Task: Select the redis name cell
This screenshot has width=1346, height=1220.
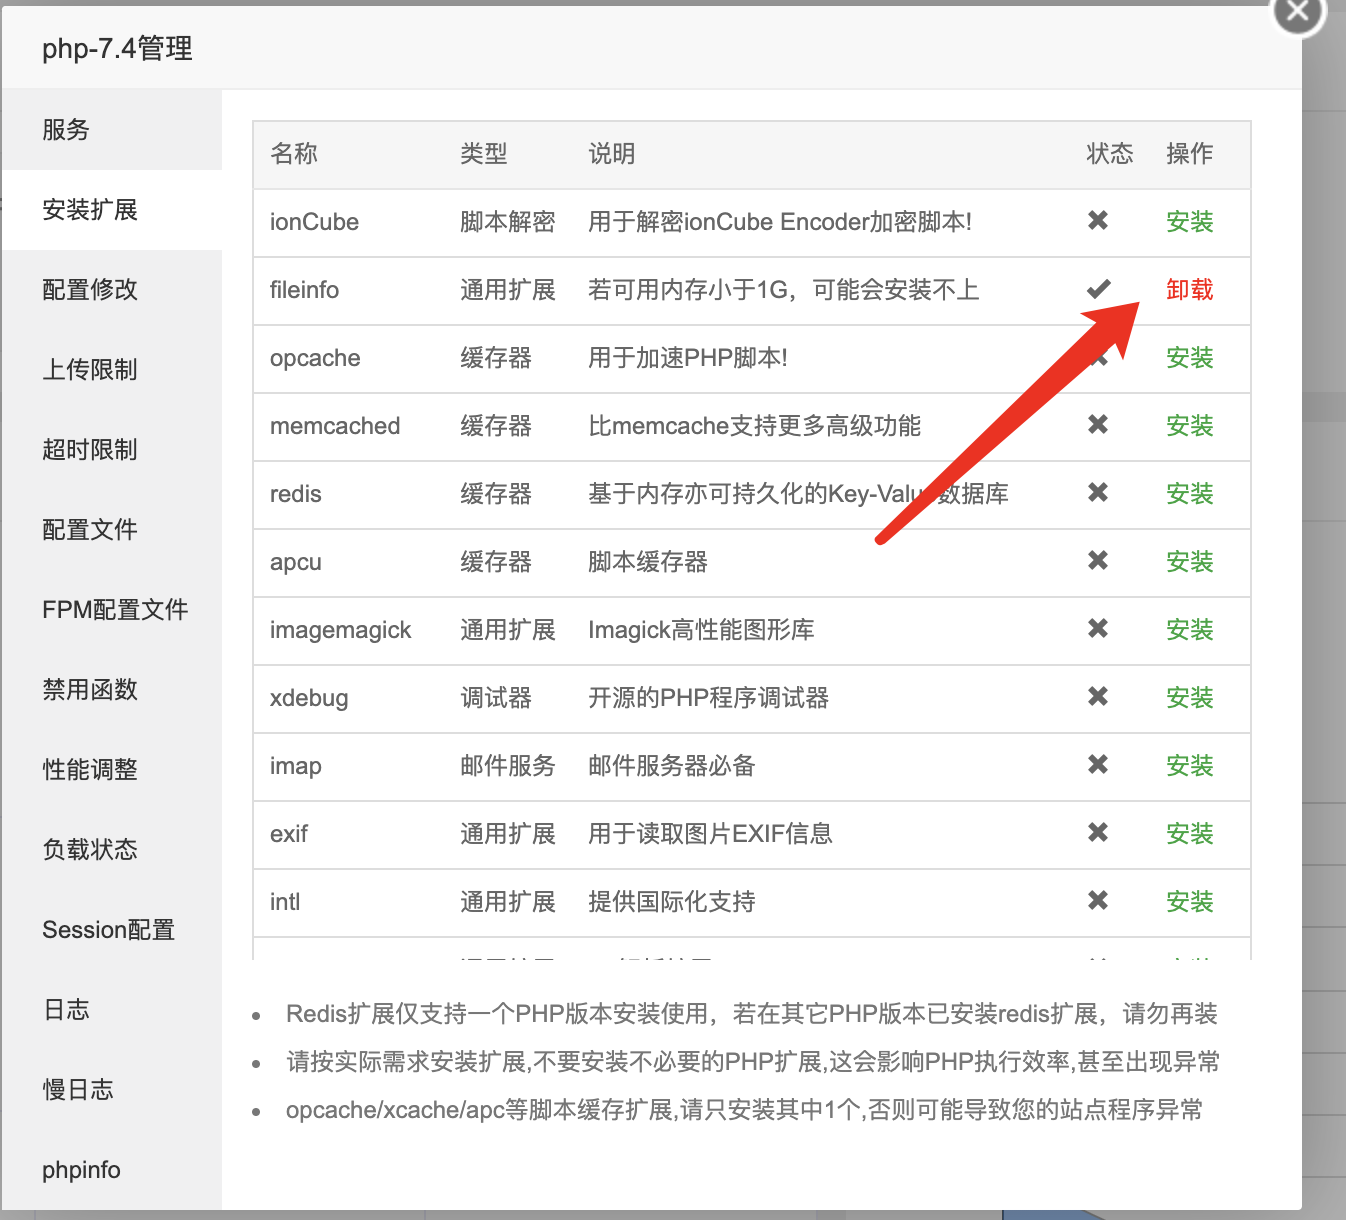Action: tap(296, 494)
